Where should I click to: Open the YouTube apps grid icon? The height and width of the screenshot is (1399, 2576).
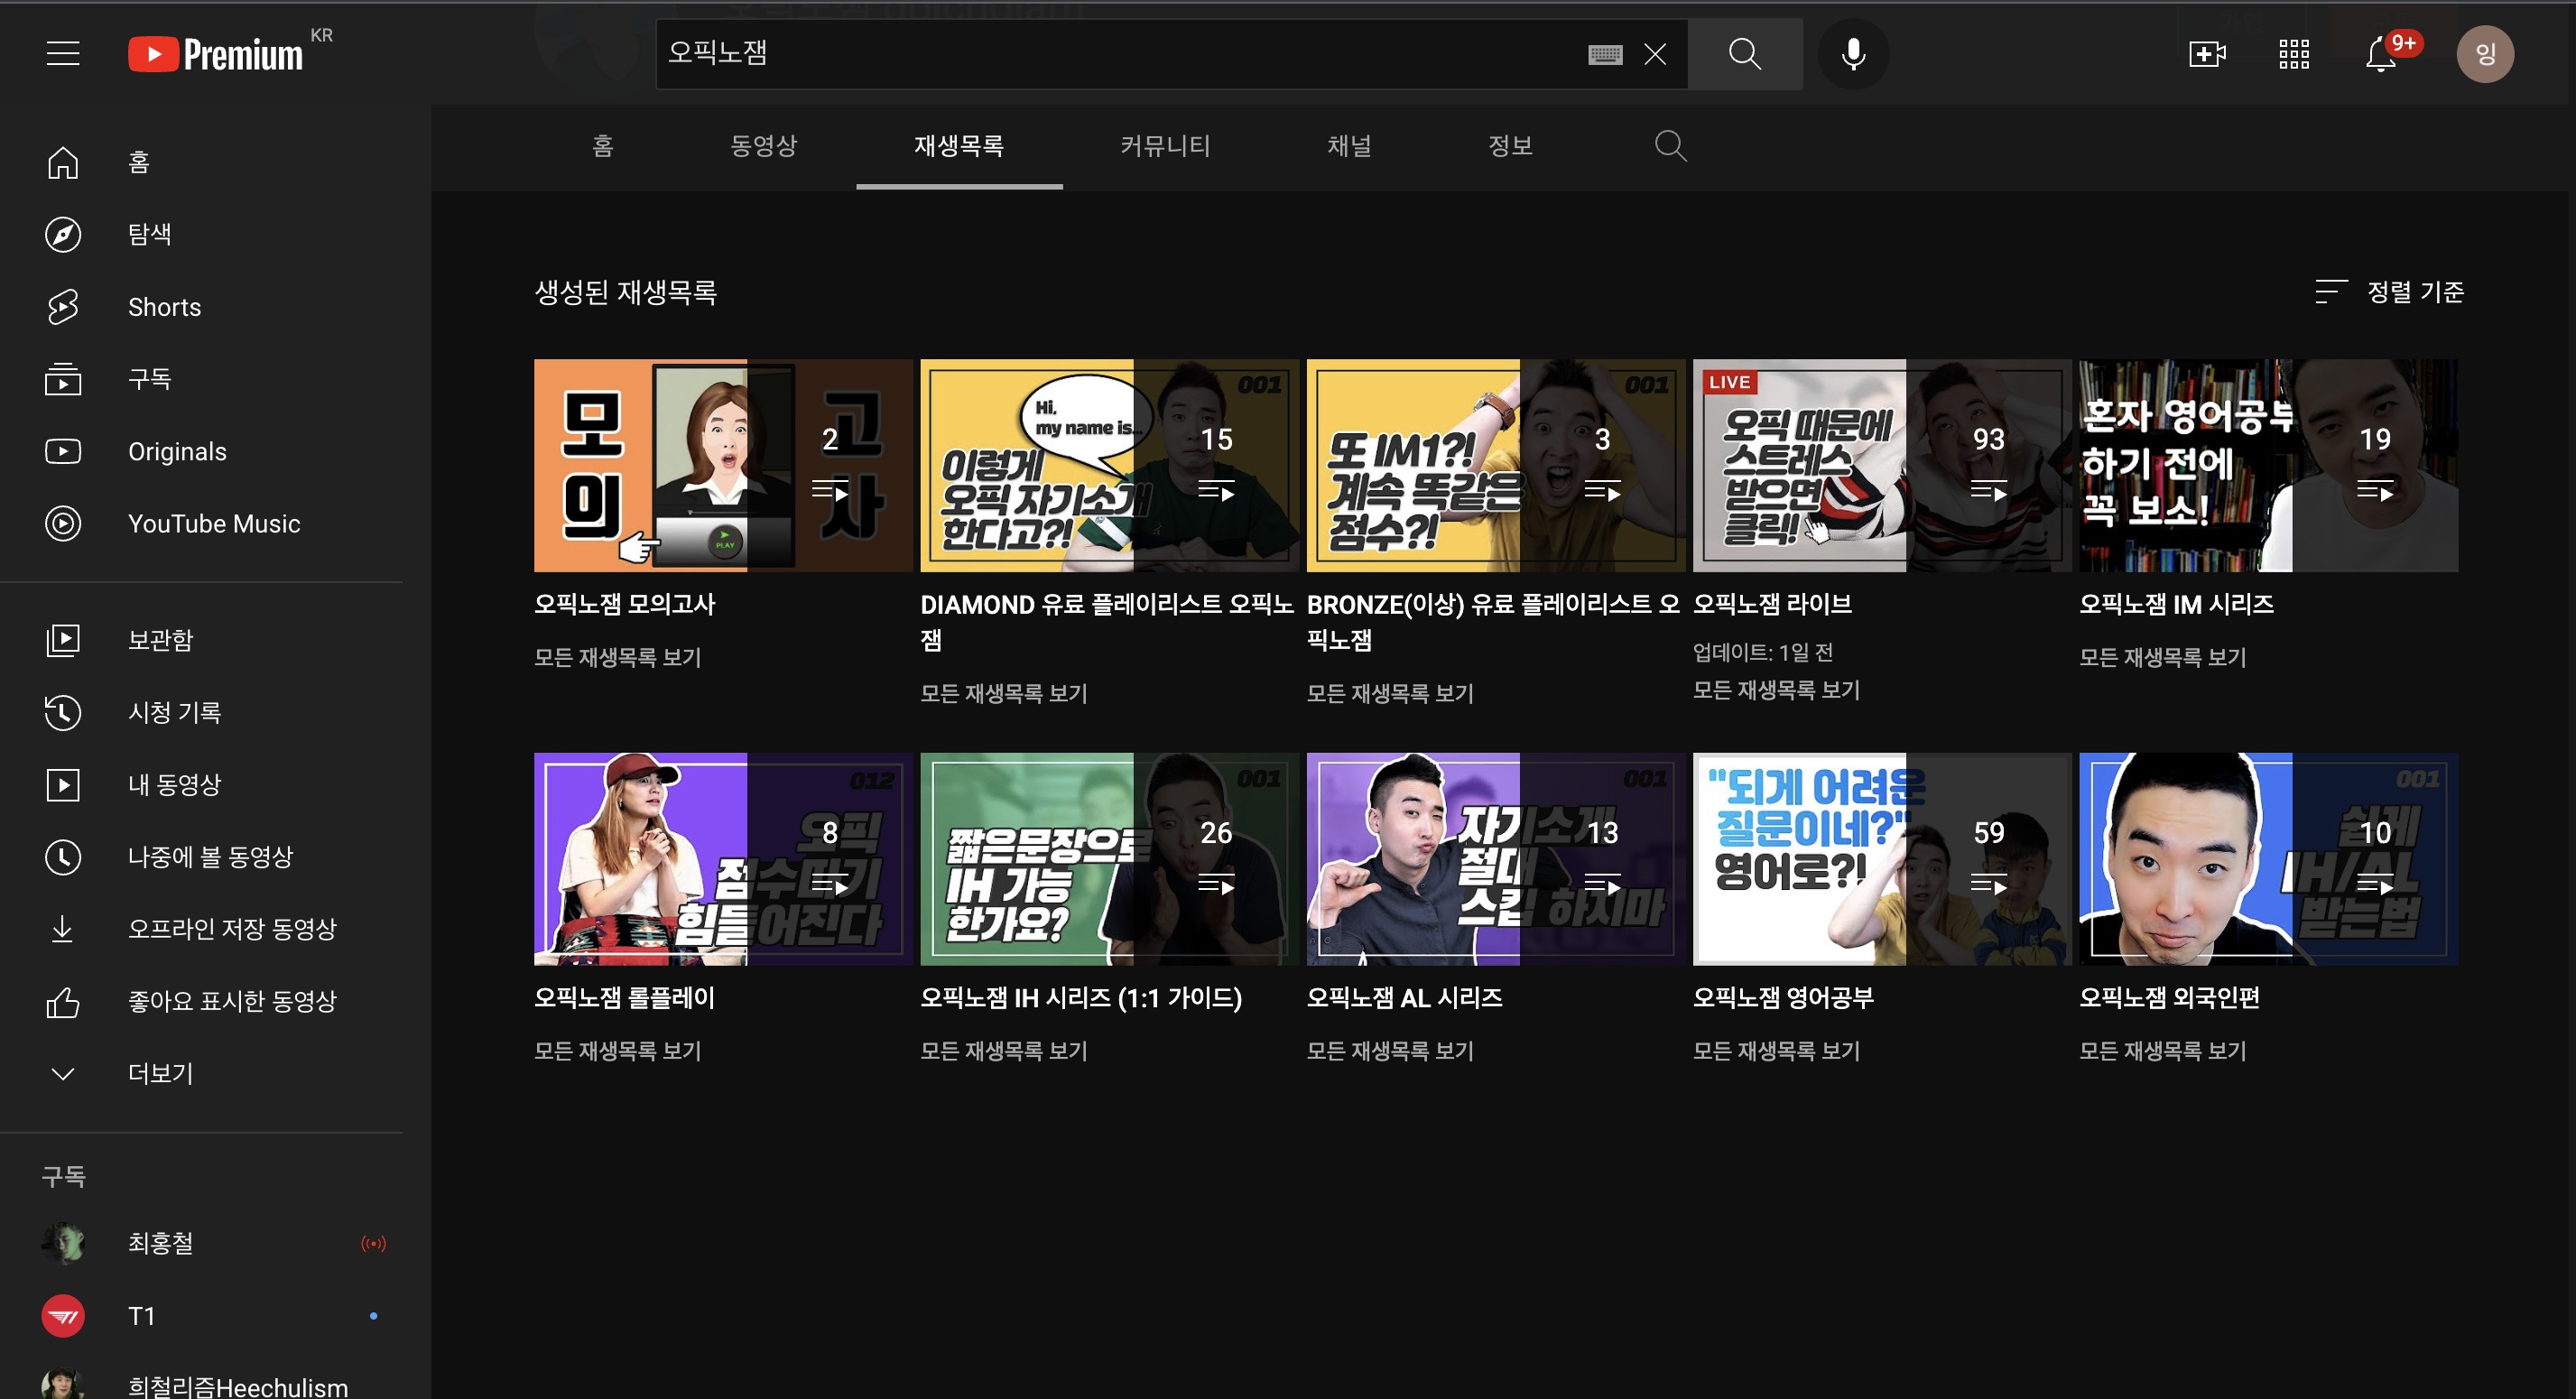(2293, 54)
